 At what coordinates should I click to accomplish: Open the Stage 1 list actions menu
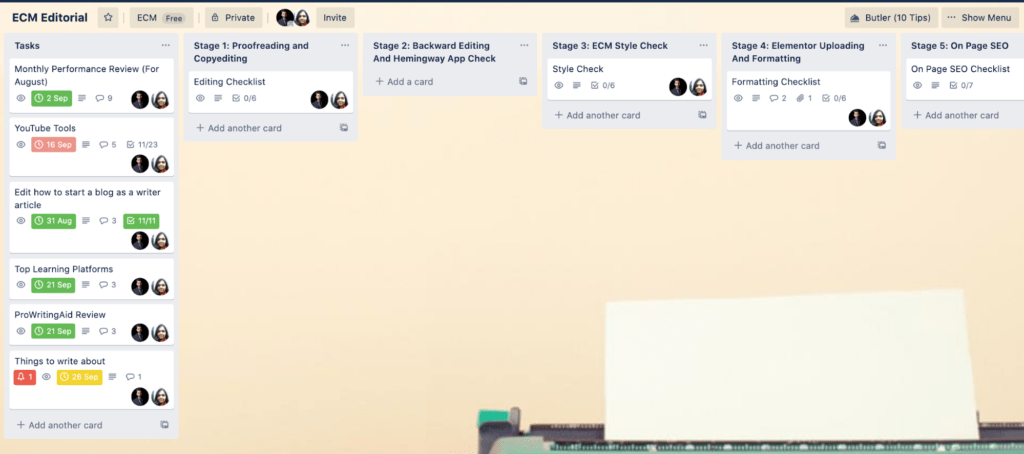[345, 46]
